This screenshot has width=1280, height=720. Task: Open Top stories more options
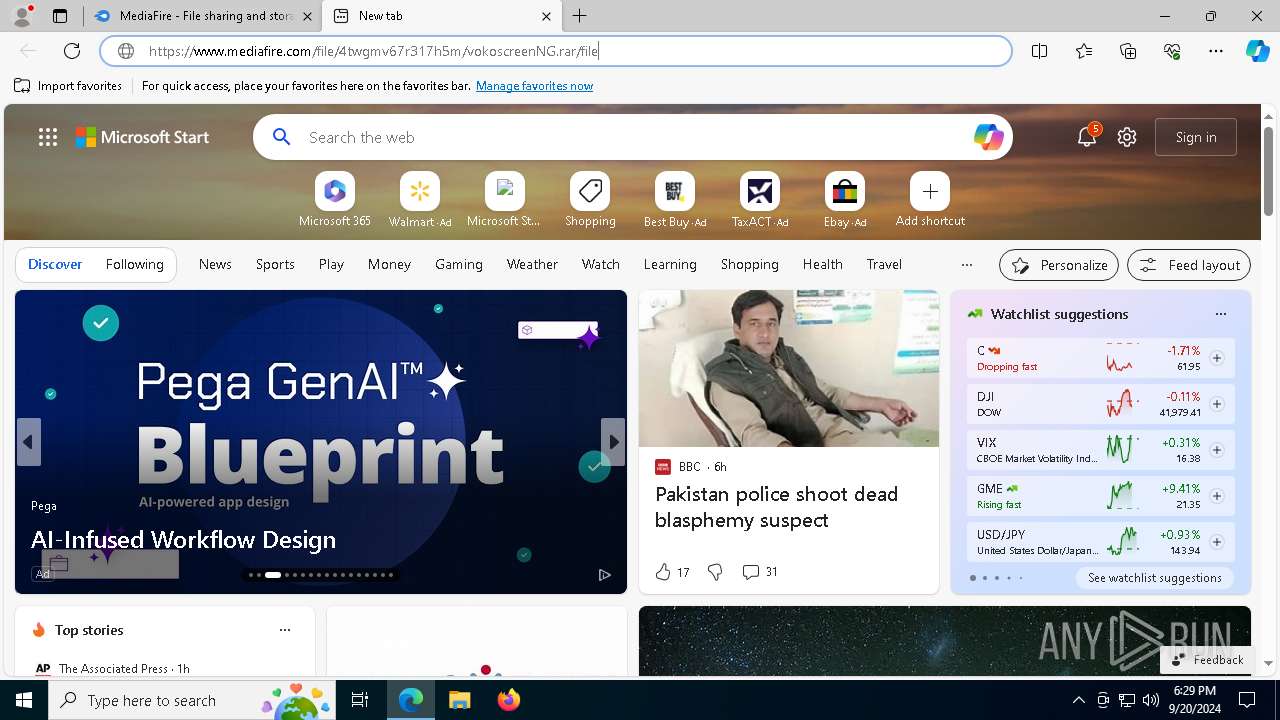coord(285,630)
